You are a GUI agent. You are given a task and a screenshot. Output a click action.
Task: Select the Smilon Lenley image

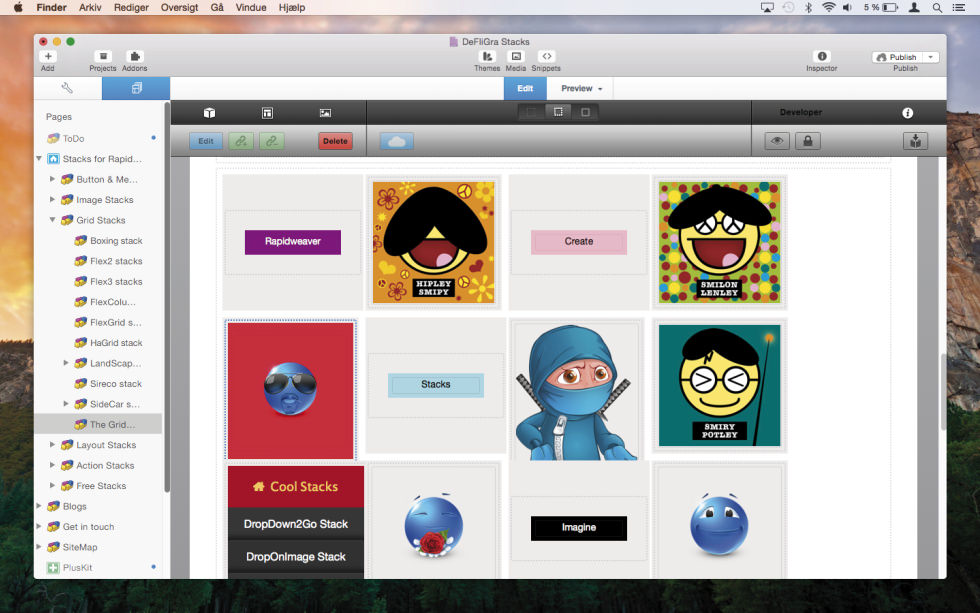tap(719, 242)
